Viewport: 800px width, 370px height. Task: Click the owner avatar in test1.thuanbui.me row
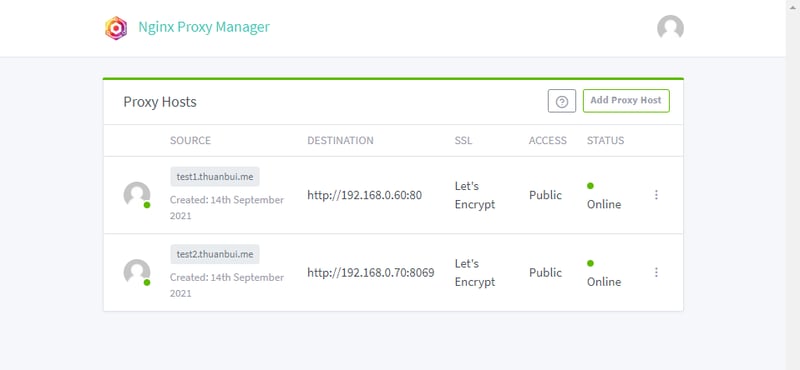click(137, 195)
